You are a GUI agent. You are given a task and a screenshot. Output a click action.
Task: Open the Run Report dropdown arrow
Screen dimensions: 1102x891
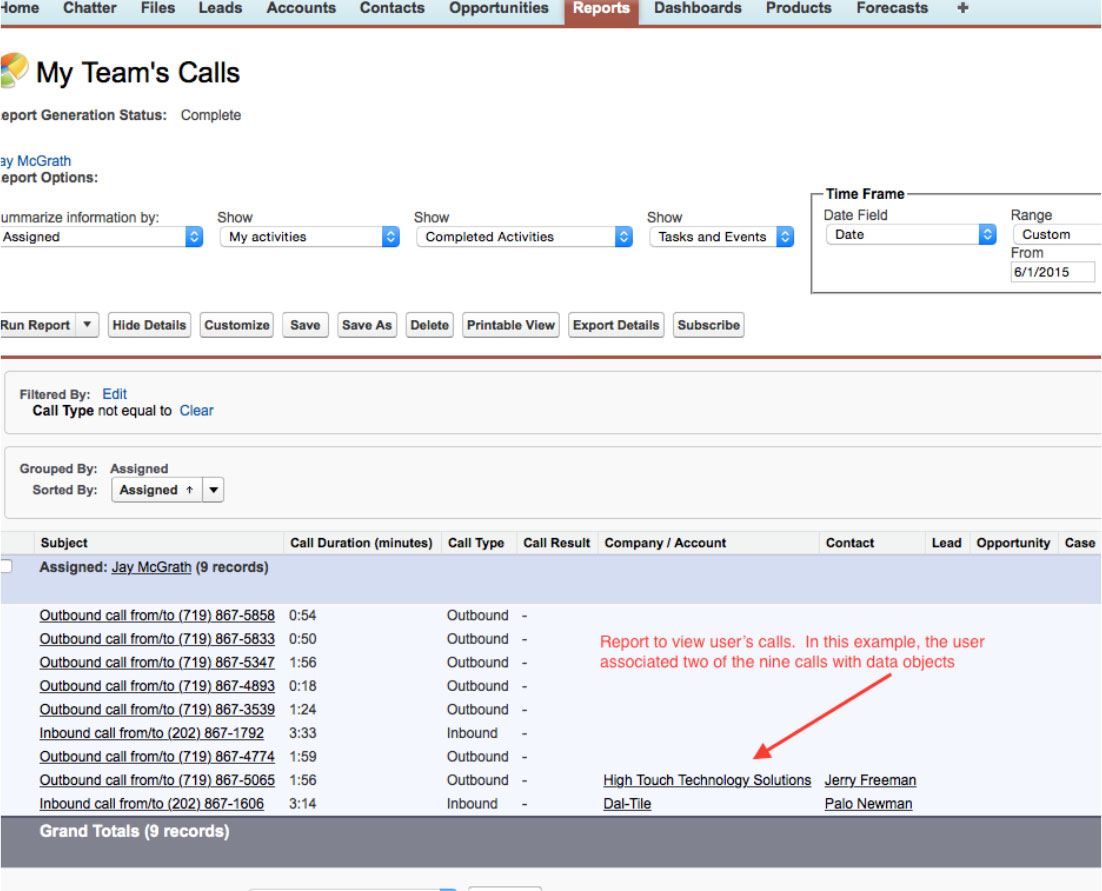[x=88, y=325]
